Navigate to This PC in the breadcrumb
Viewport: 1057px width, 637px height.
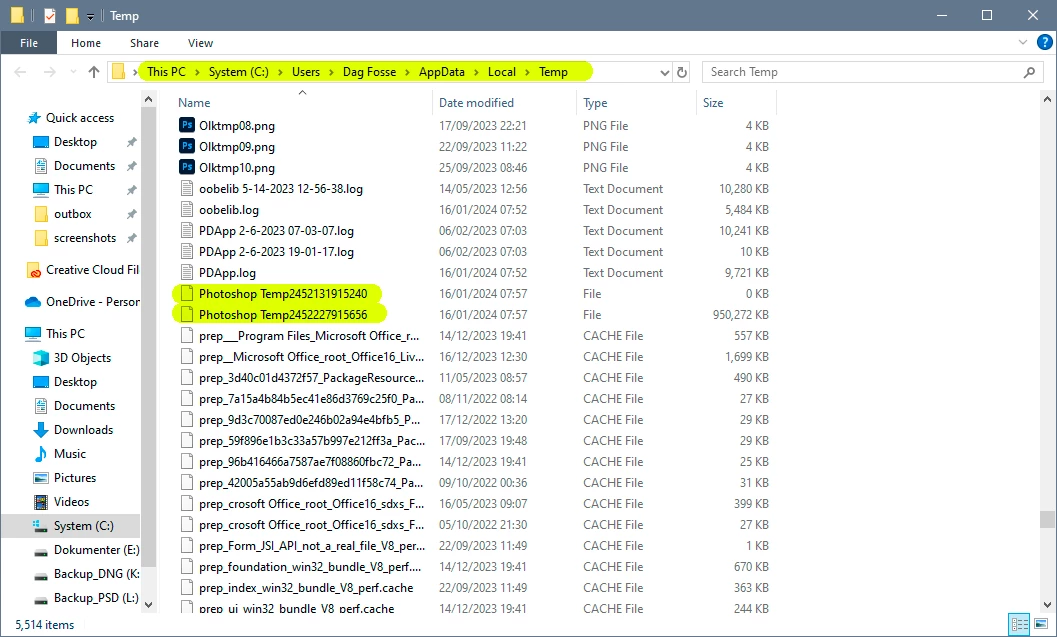pyautogui.click(x=166, y=71)
